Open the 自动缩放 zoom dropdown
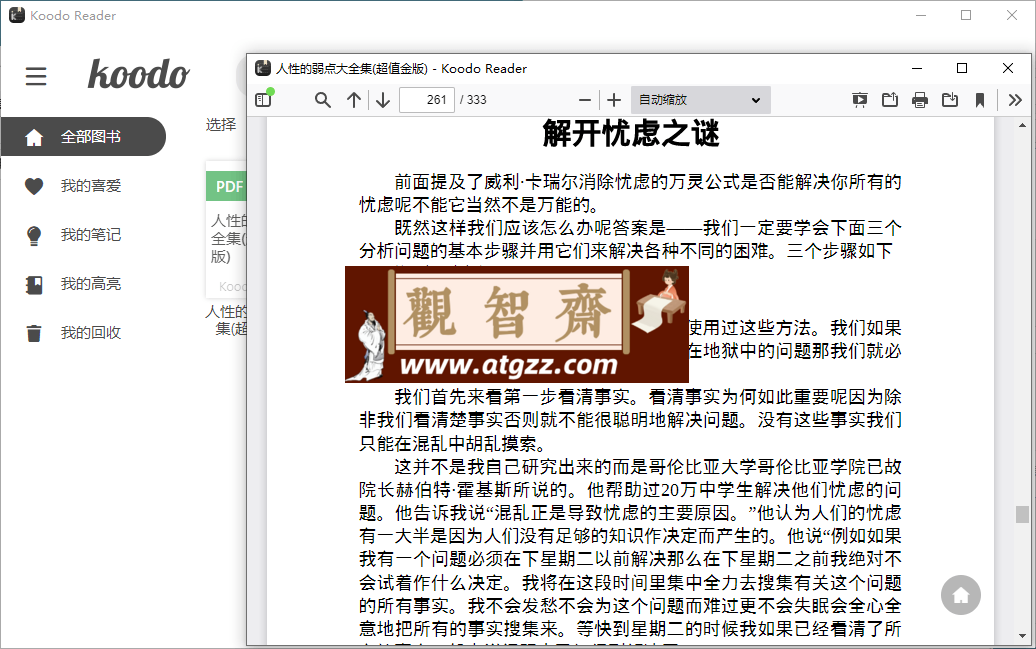The image size is (1036, 649). [x=700, y=100]
